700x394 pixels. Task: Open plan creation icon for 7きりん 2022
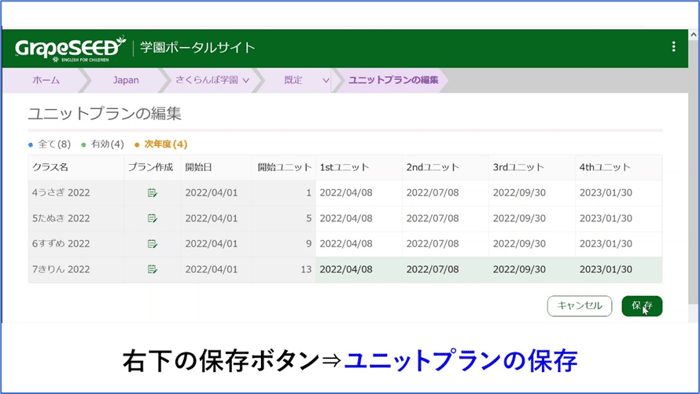pyautogui.click(x=152, y=269)
